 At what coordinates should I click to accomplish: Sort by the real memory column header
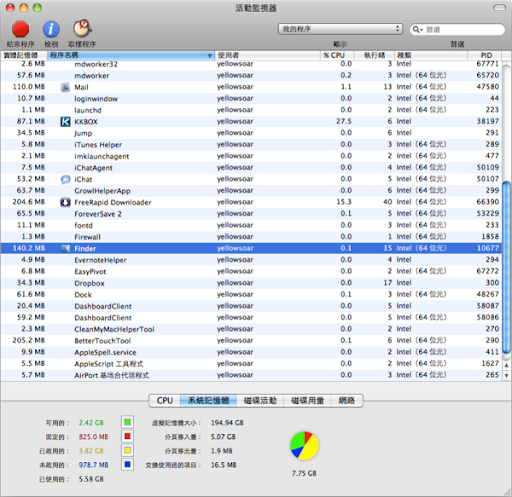[x=24, y=55]
